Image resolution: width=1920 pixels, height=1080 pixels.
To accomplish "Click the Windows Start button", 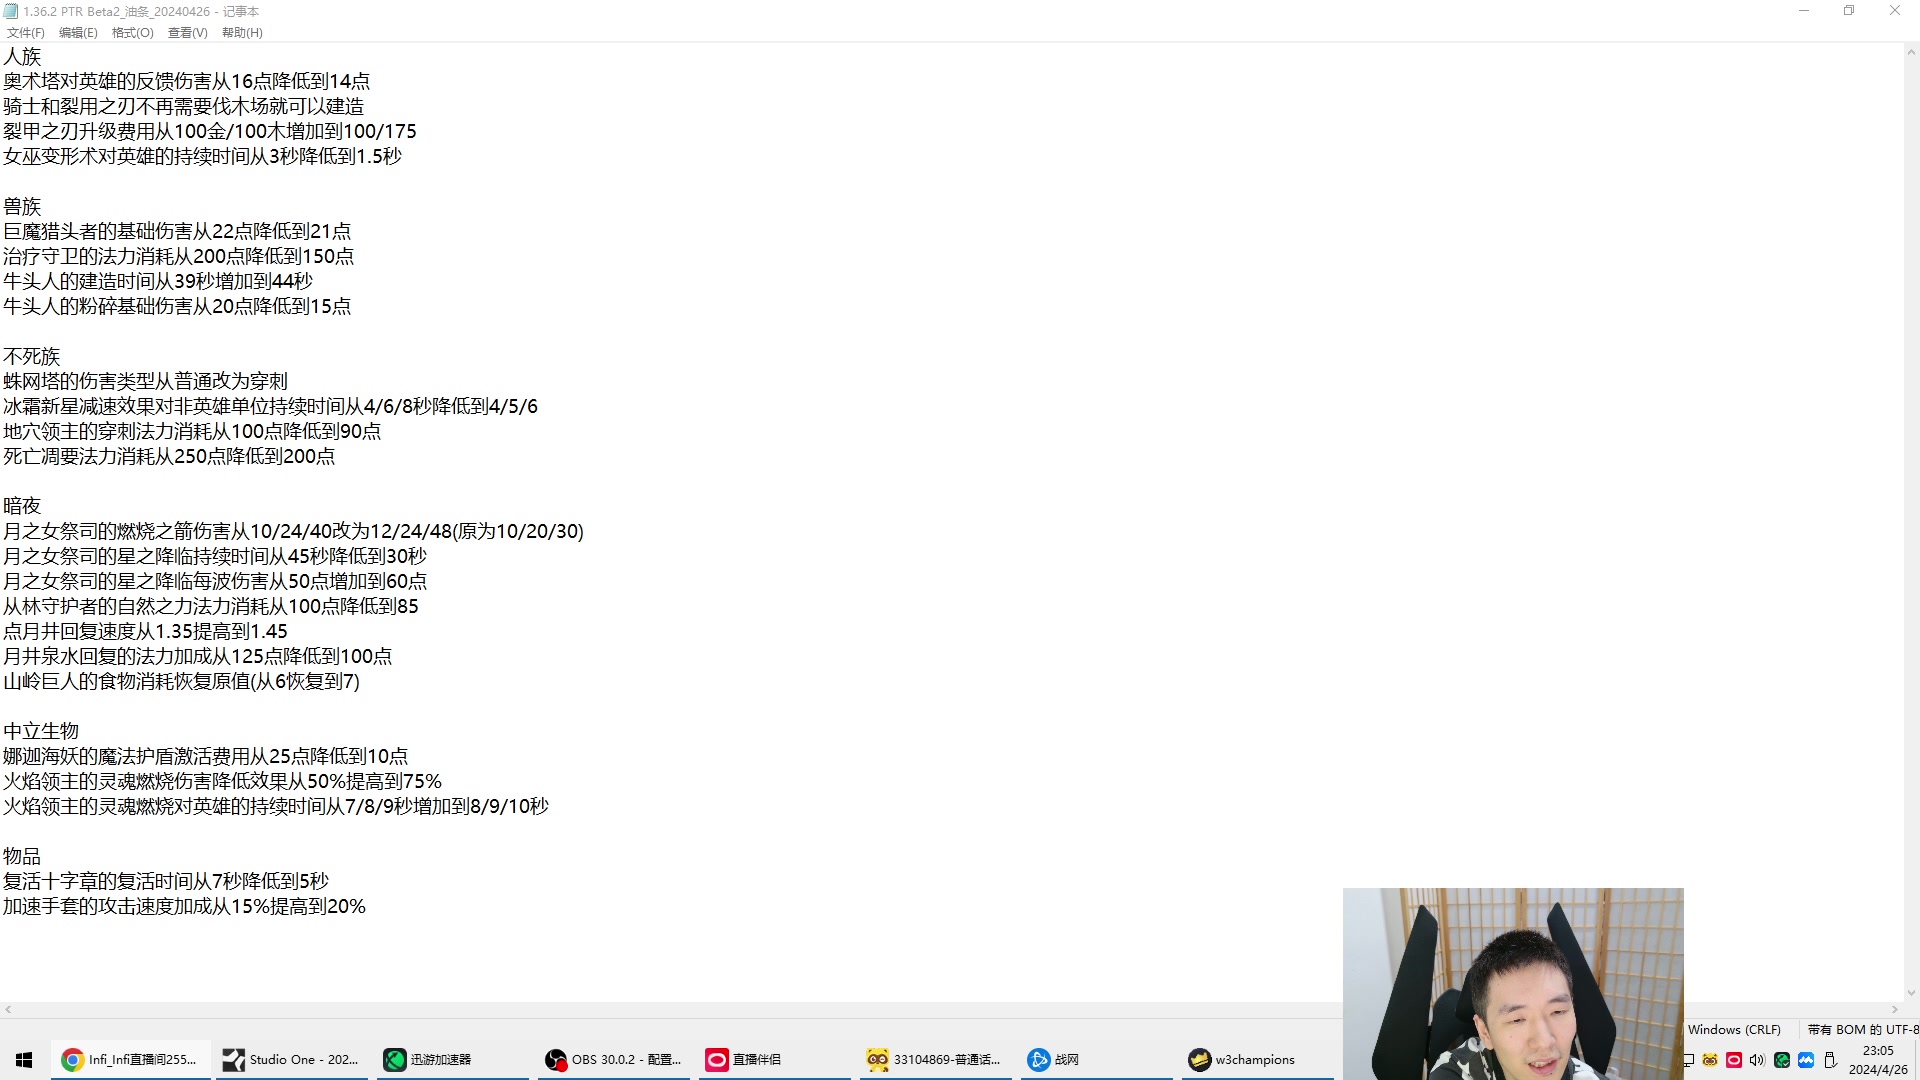I will pos(24,1060).
